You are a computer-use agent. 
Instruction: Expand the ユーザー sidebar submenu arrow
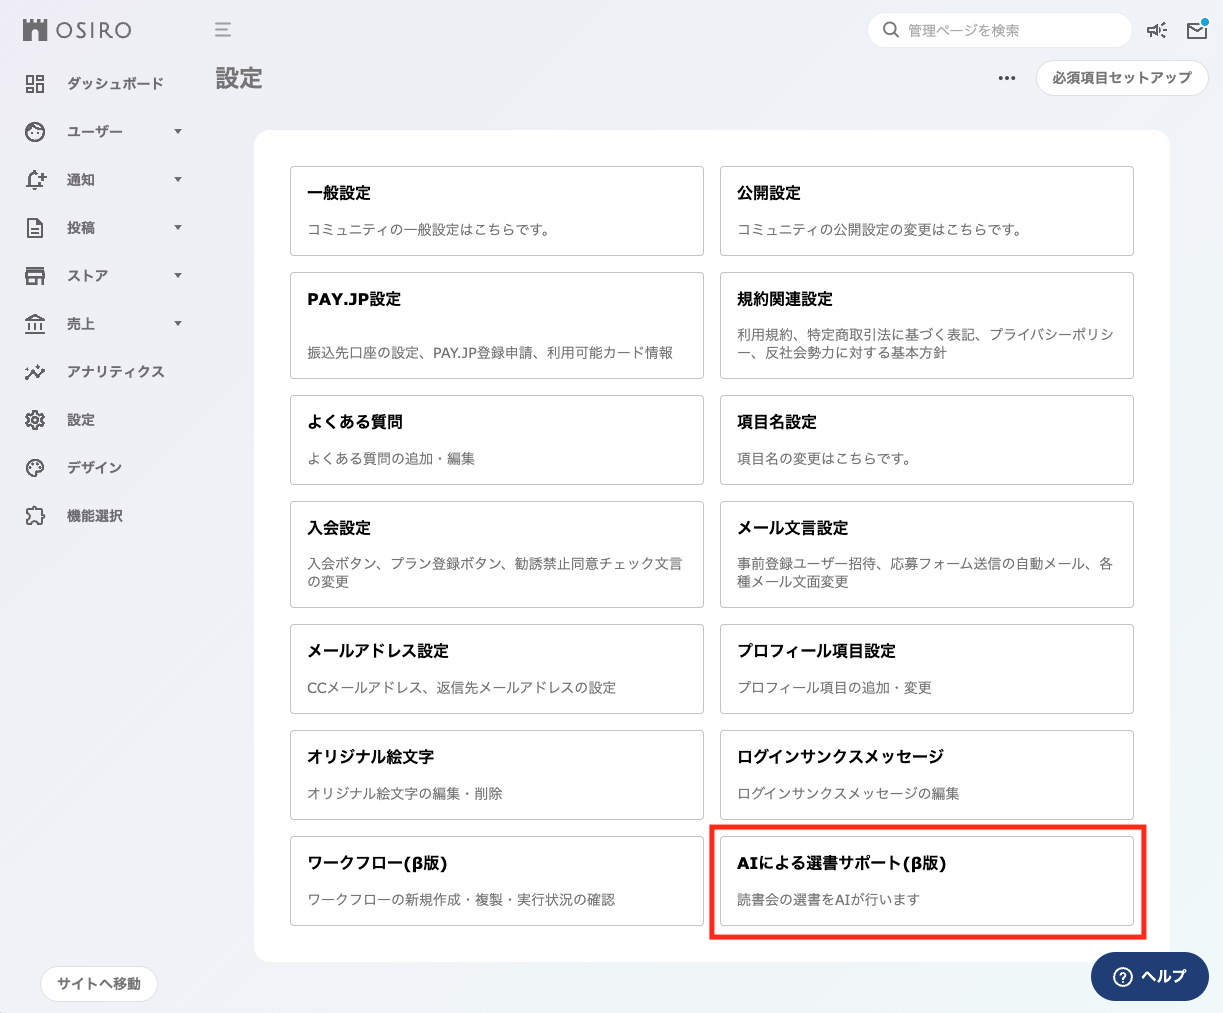[178, 132]
